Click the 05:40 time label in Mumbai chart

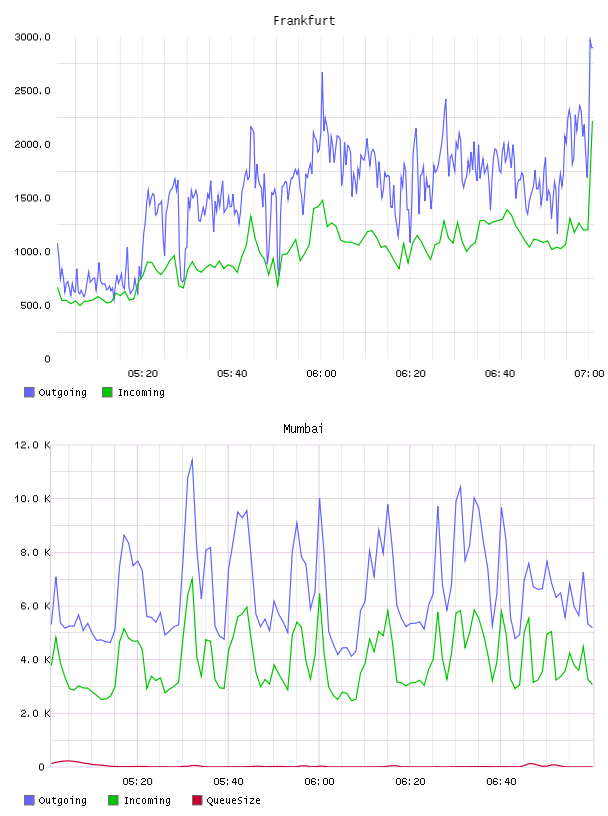point(228,782)
